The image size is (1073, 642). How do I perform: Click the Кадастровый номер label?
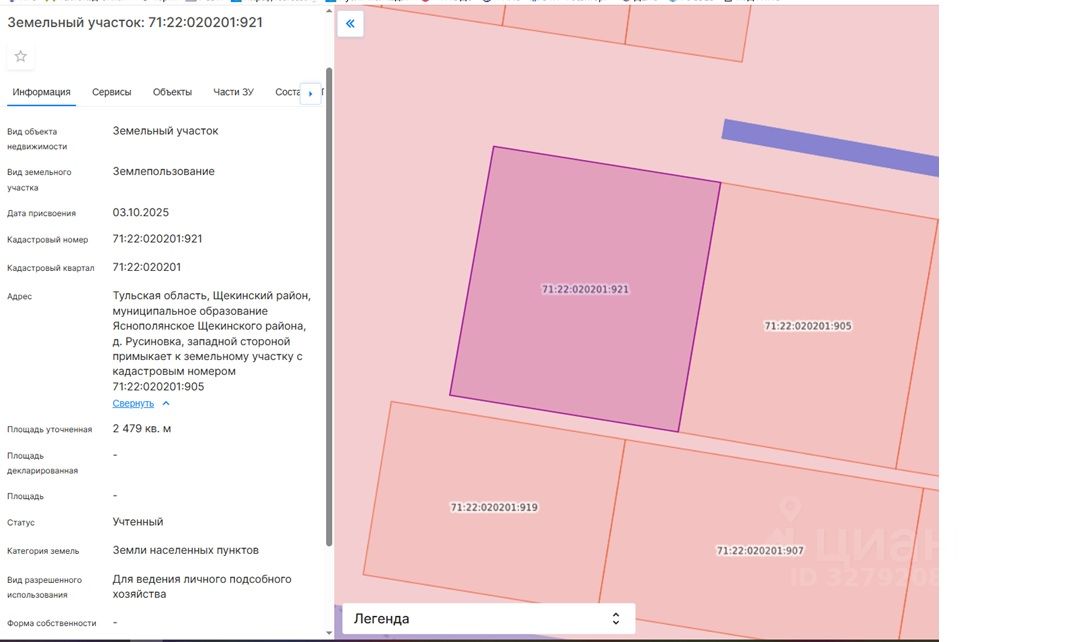pos(47,240)
